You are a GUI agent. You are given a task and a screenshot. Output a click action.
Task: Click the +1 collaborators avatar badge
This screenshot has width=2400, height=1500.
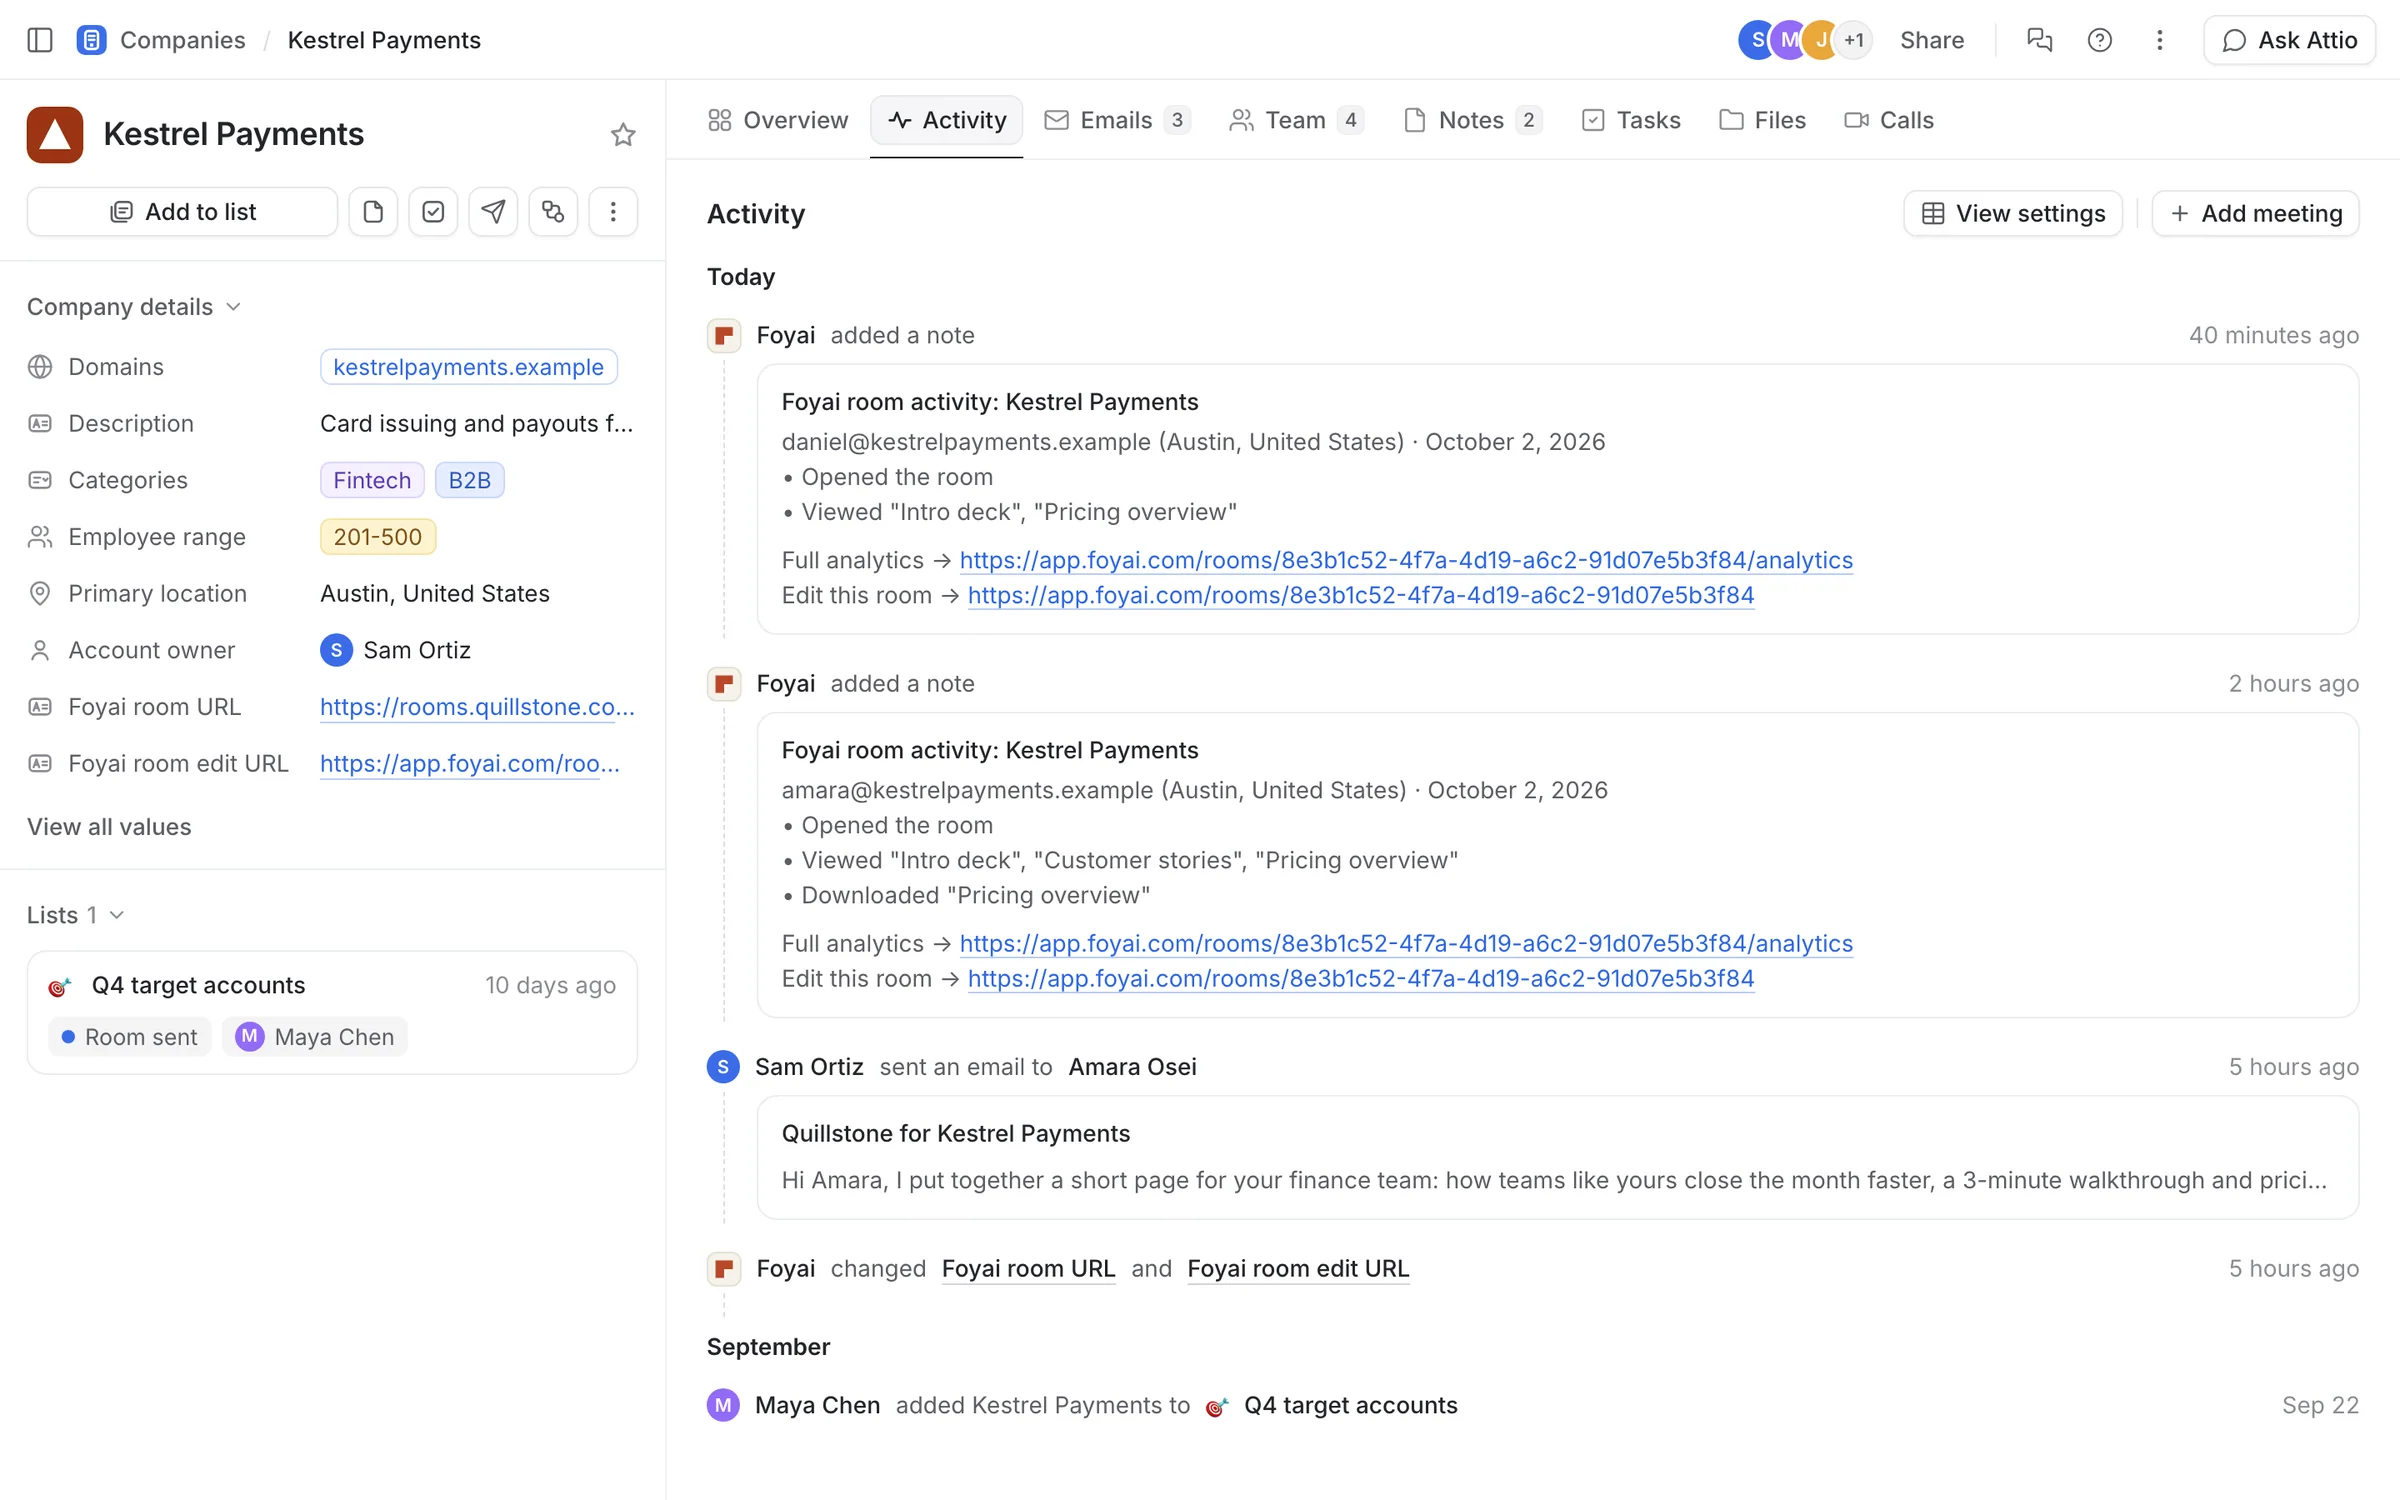(1853, 40)
